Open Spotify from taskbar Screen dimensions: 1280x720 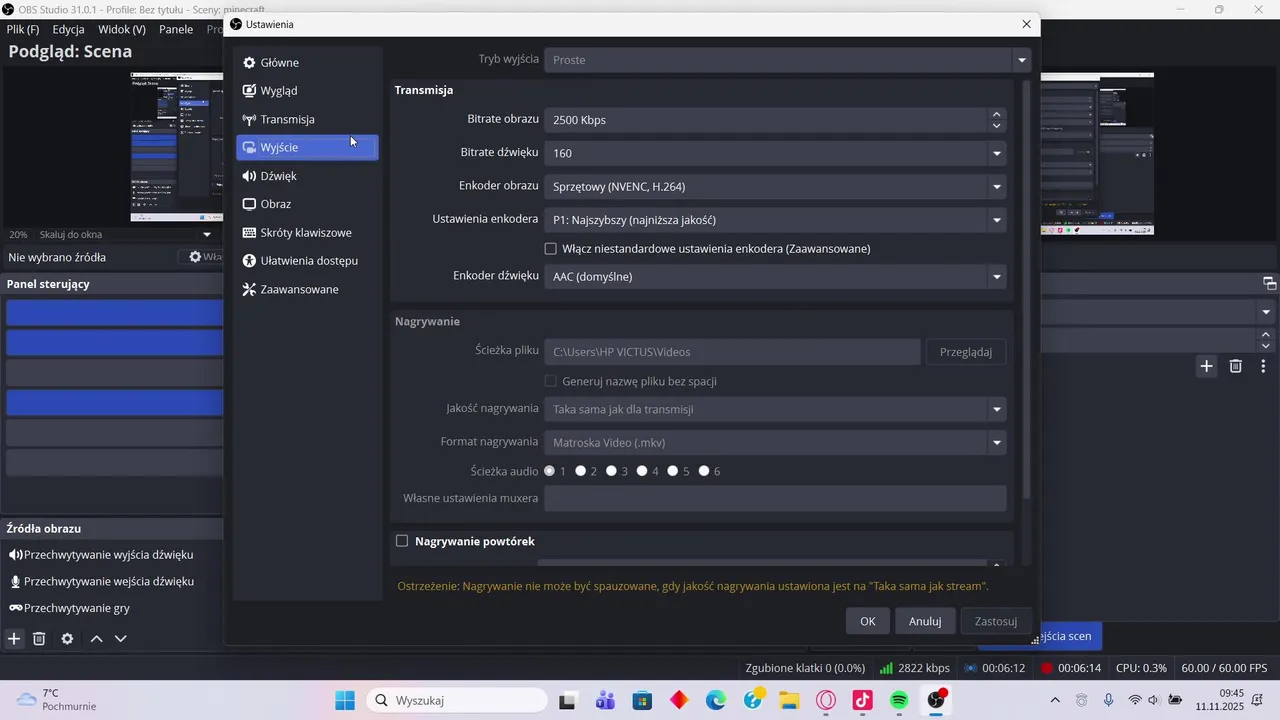(899, 700)
